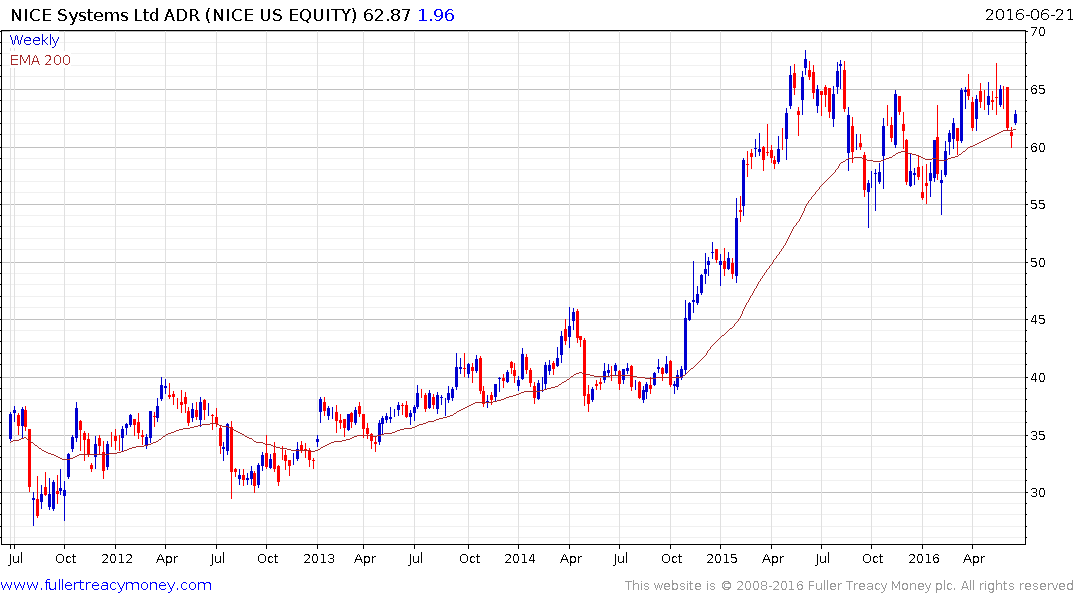Click the 2013 year label on time axis
Viewport: 1075px width, 600px height.
tap(319, 558)
